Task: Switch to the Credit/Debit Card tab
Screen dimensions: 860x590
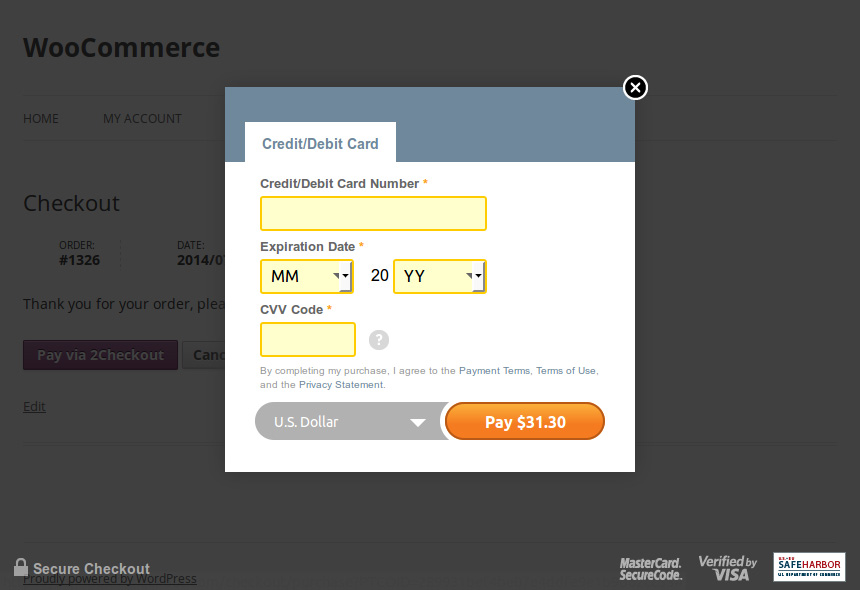Action: pyautogui.click(x=320, y=143)
